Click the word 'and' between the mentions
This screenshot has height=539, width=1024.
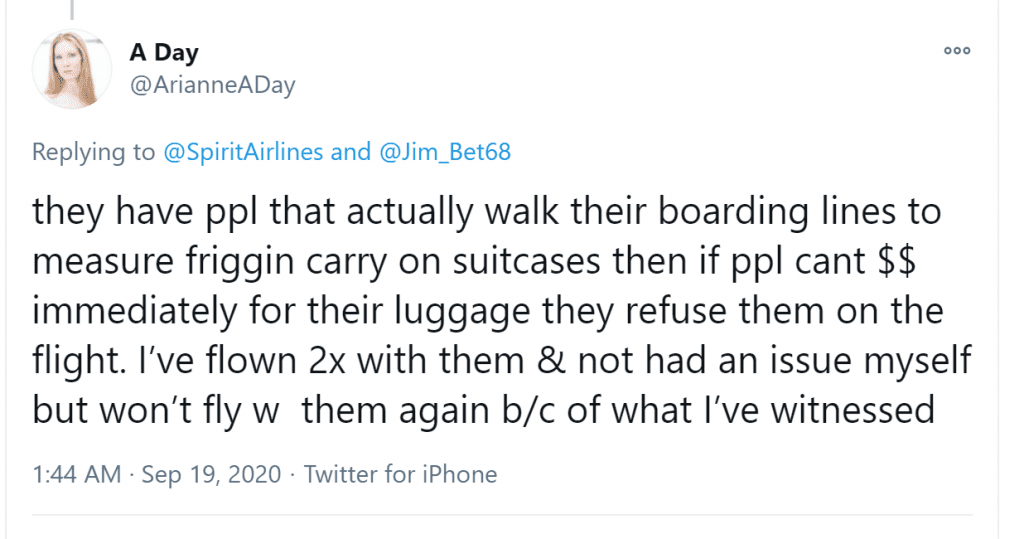click(351, 152)
